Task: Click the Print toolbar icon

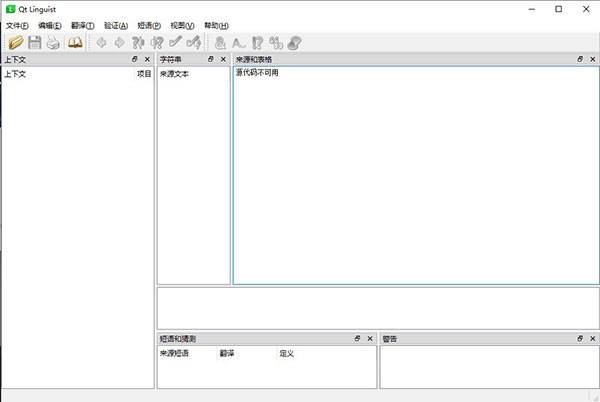Action: (x=53, y=43)
